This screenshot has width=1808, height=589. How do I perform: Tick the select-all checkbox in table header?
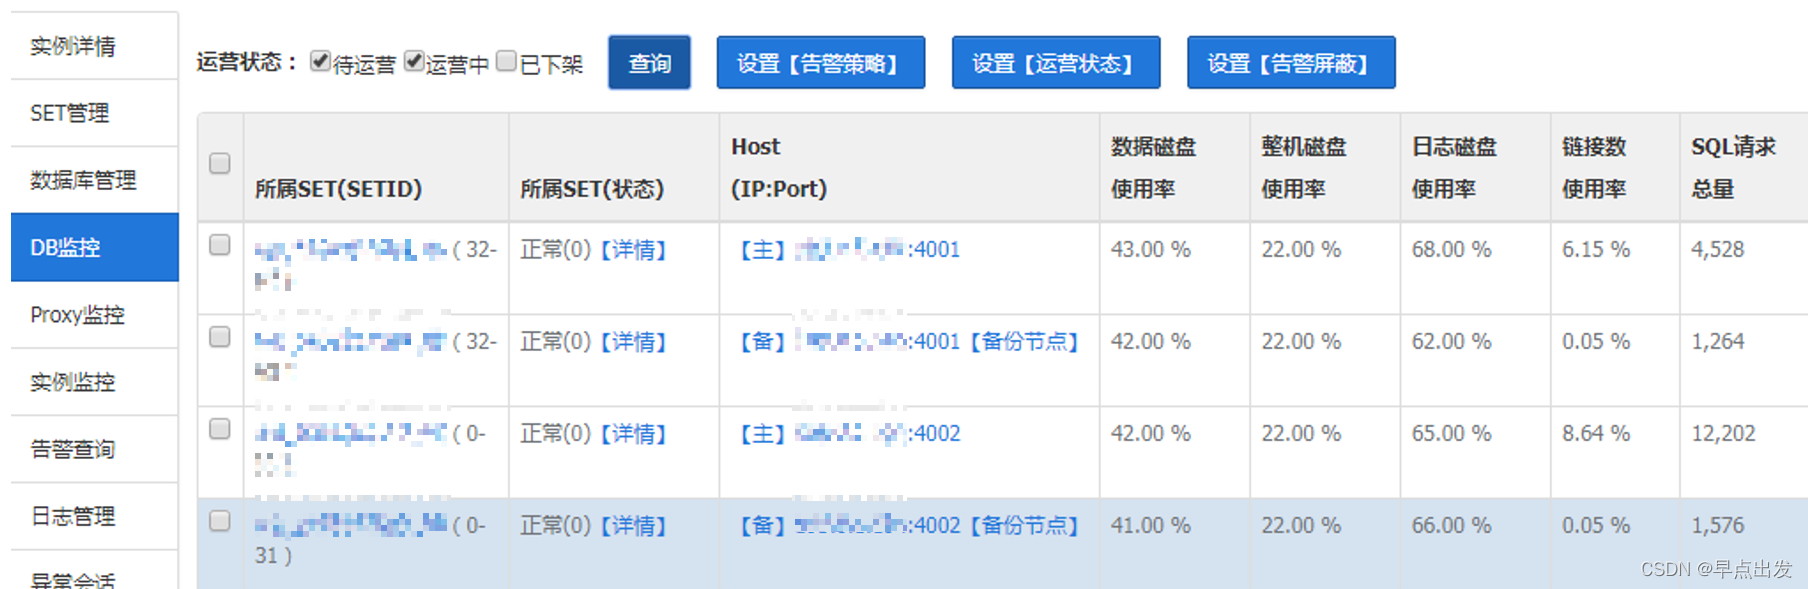click(220, 163)
